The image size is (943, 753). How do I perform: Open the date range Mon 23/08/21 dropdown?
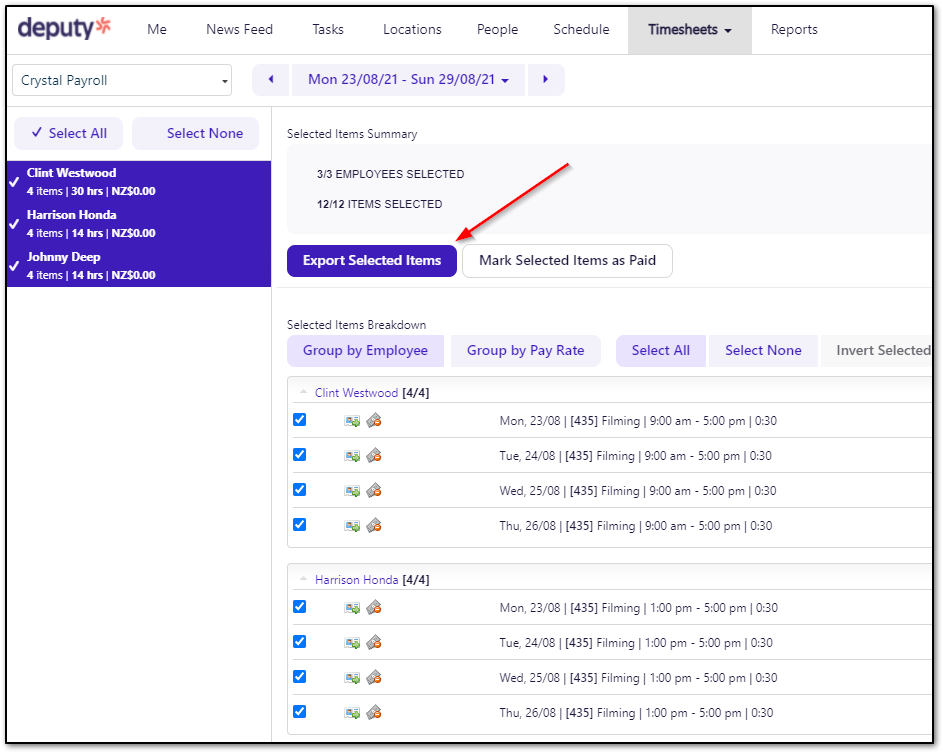408,79
